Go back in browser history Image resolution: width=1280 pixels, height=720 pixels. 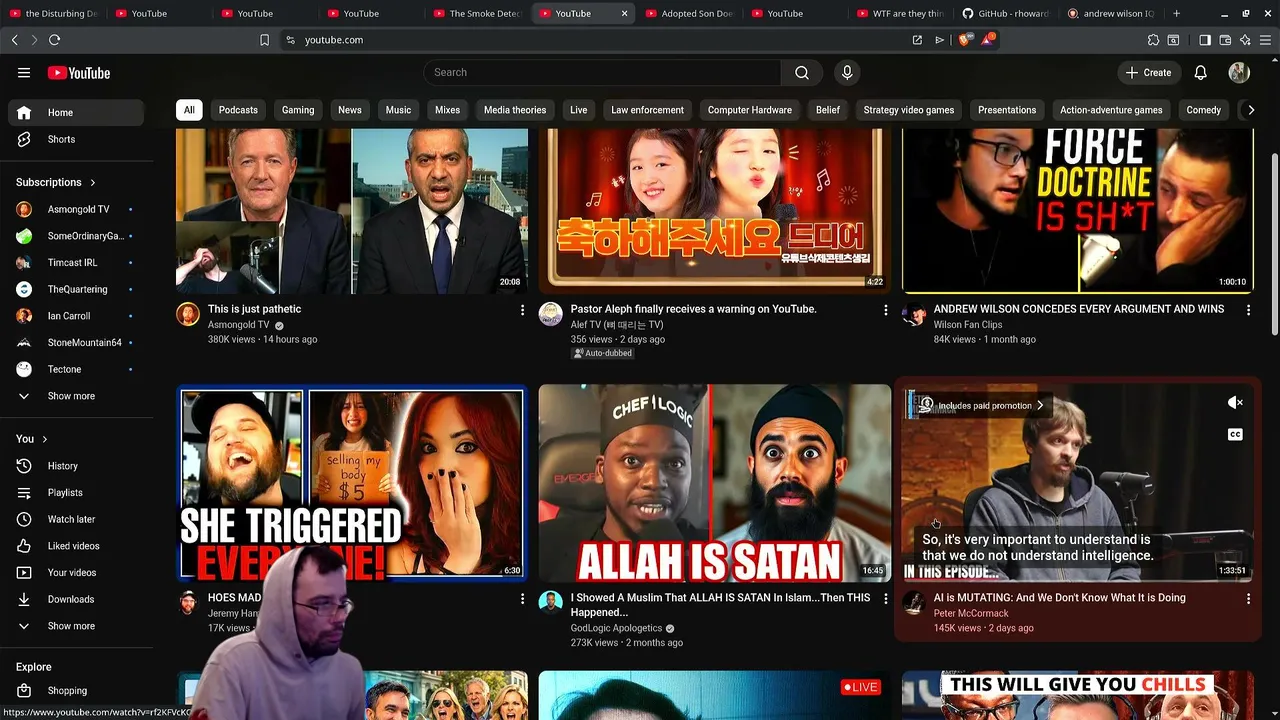(x=14, y=40)
